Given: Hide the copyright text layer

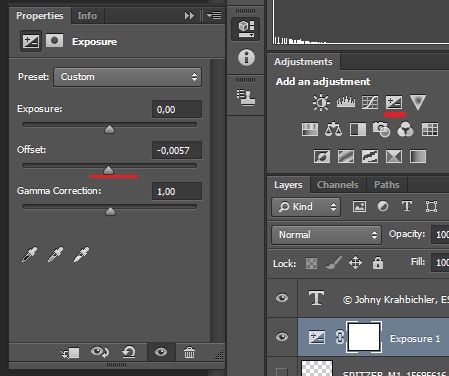Looking at the screenshot, I should [x=282, y=298].
